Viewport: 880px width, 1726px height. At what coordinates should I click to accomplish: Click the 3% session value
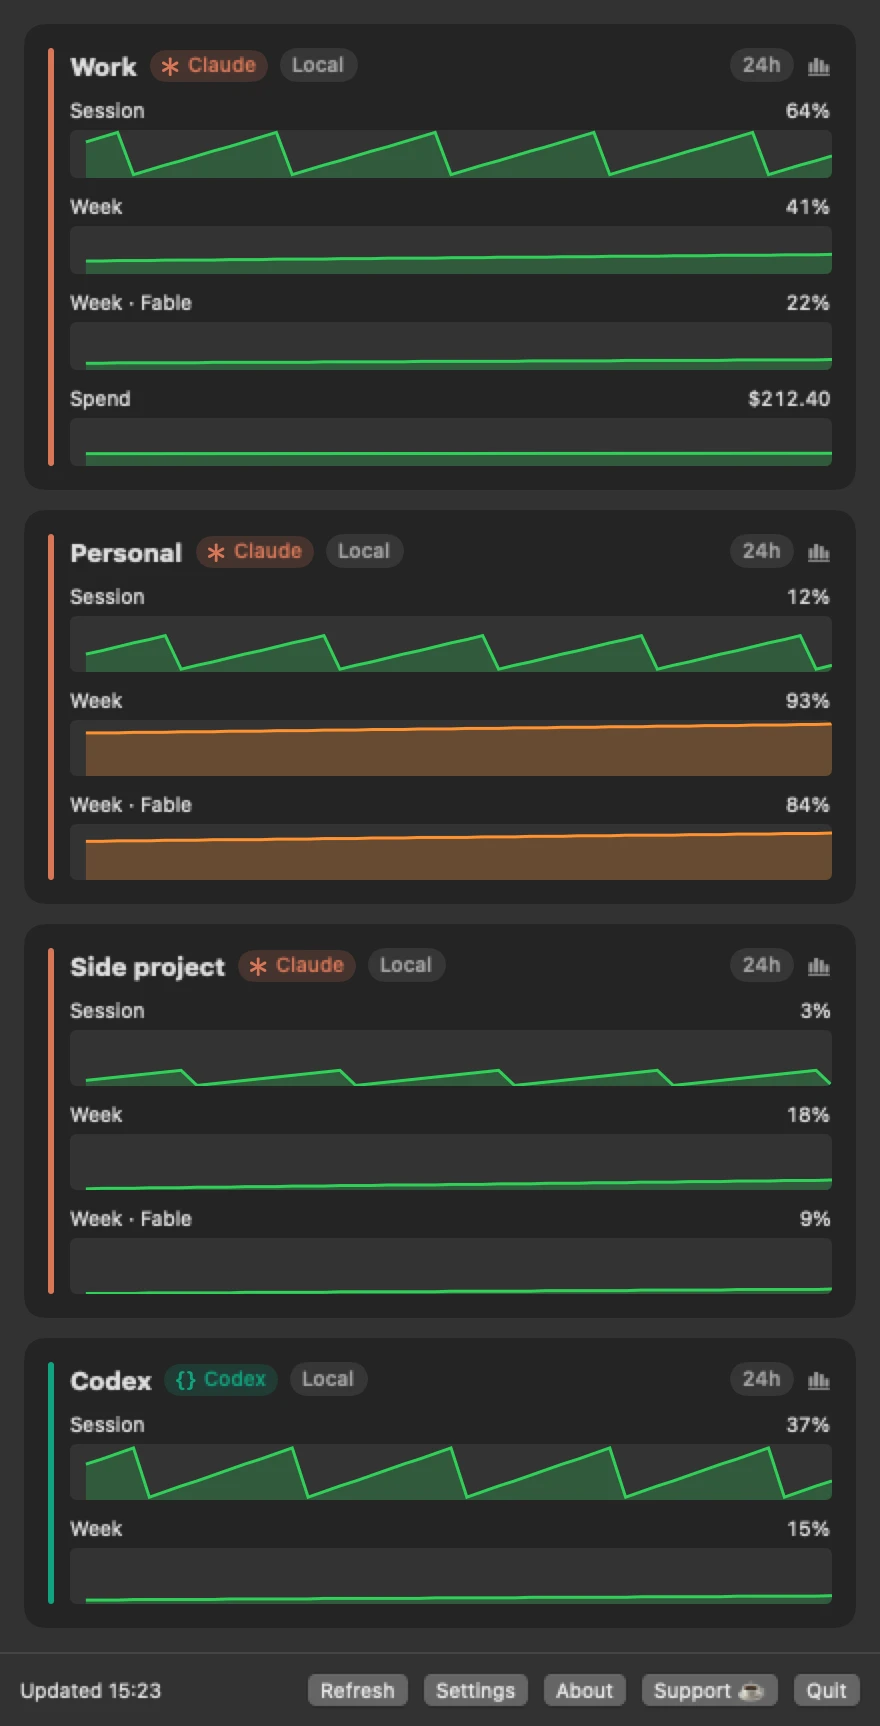click(815, 1011)
